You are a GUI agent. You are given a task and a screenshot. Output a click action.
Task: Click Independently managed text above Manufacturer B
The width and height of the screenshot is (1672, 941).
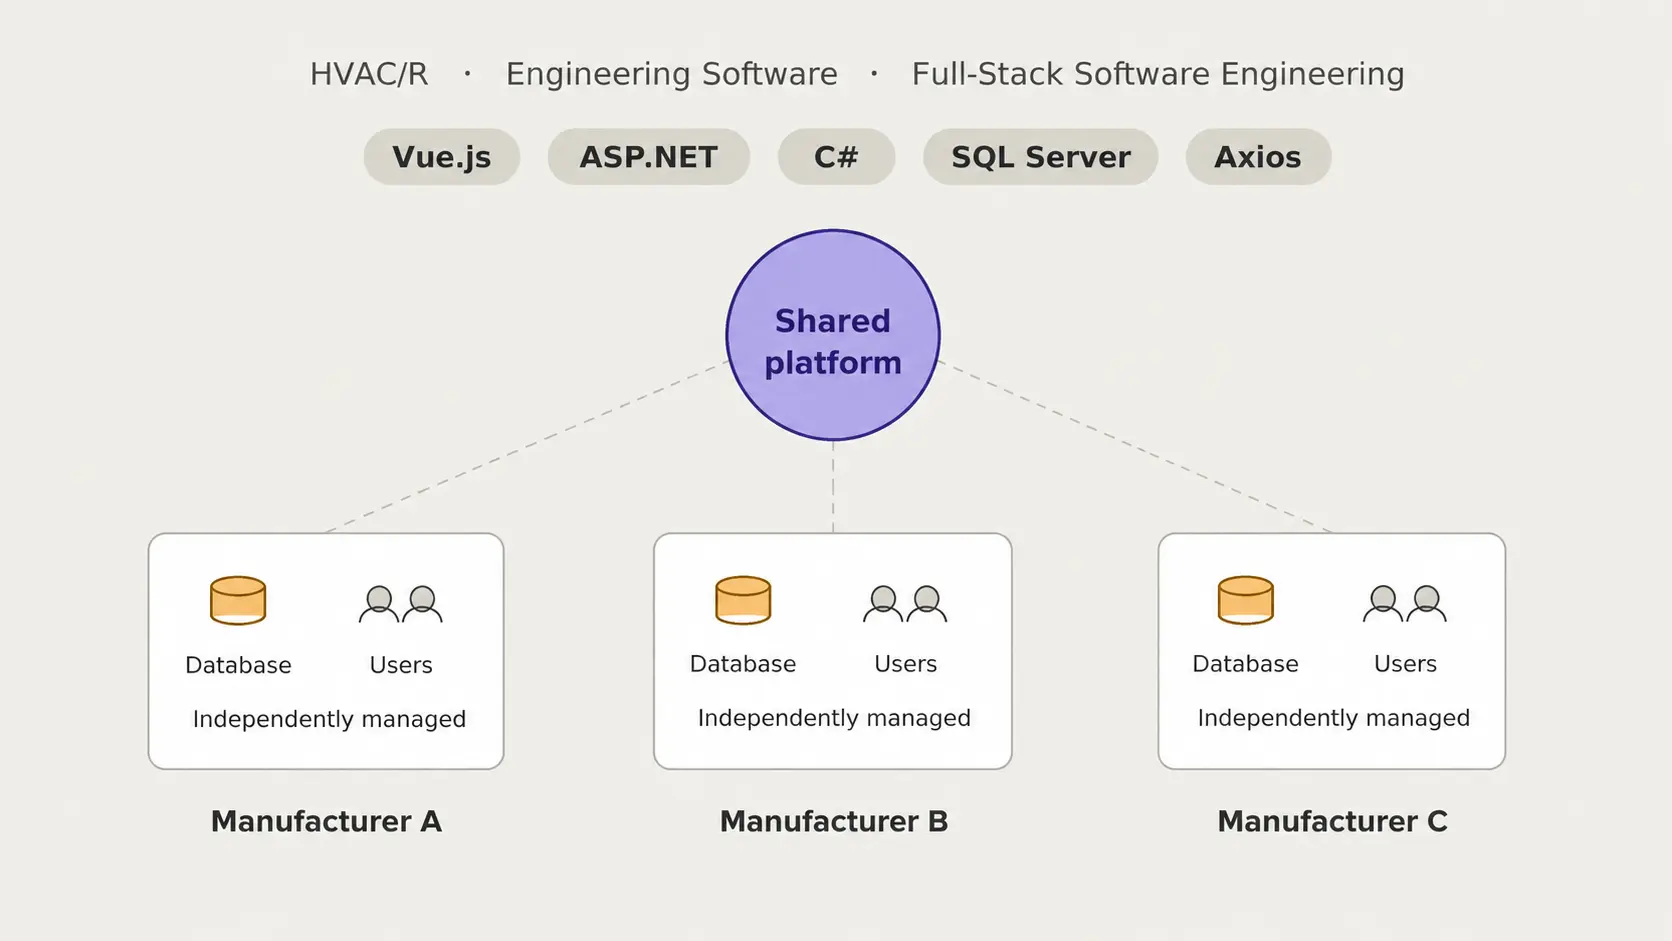click(x=834, y=718)
